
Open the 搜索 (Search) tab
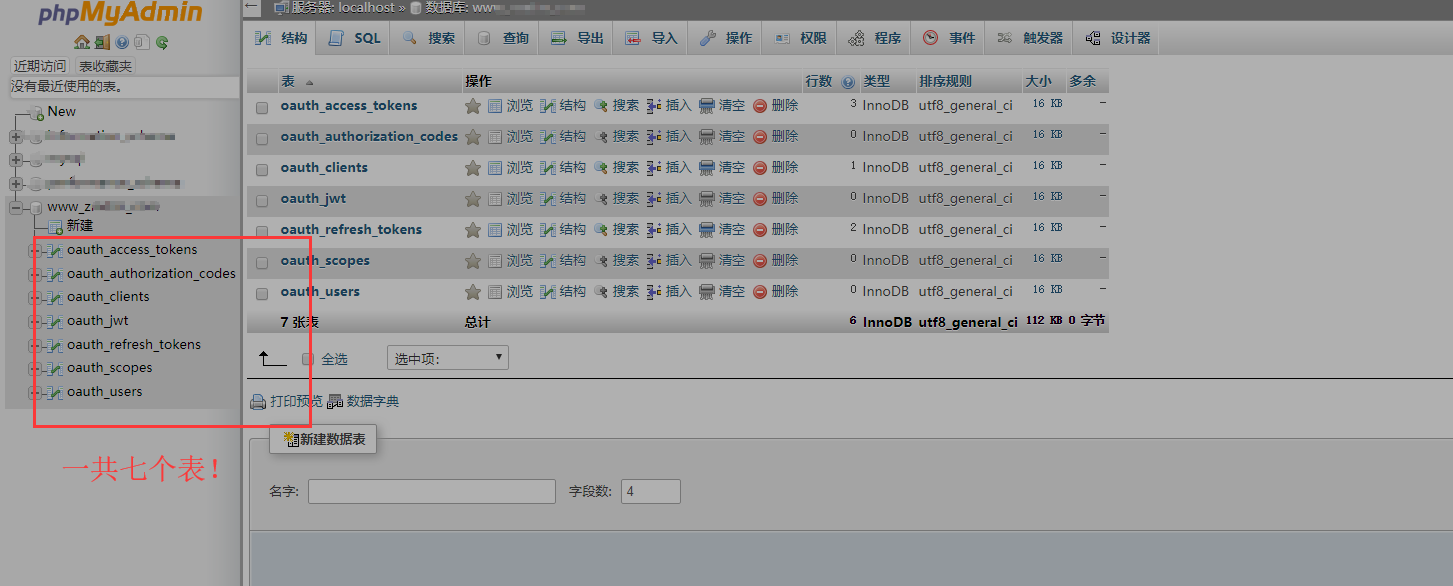(x=429, y=38)
